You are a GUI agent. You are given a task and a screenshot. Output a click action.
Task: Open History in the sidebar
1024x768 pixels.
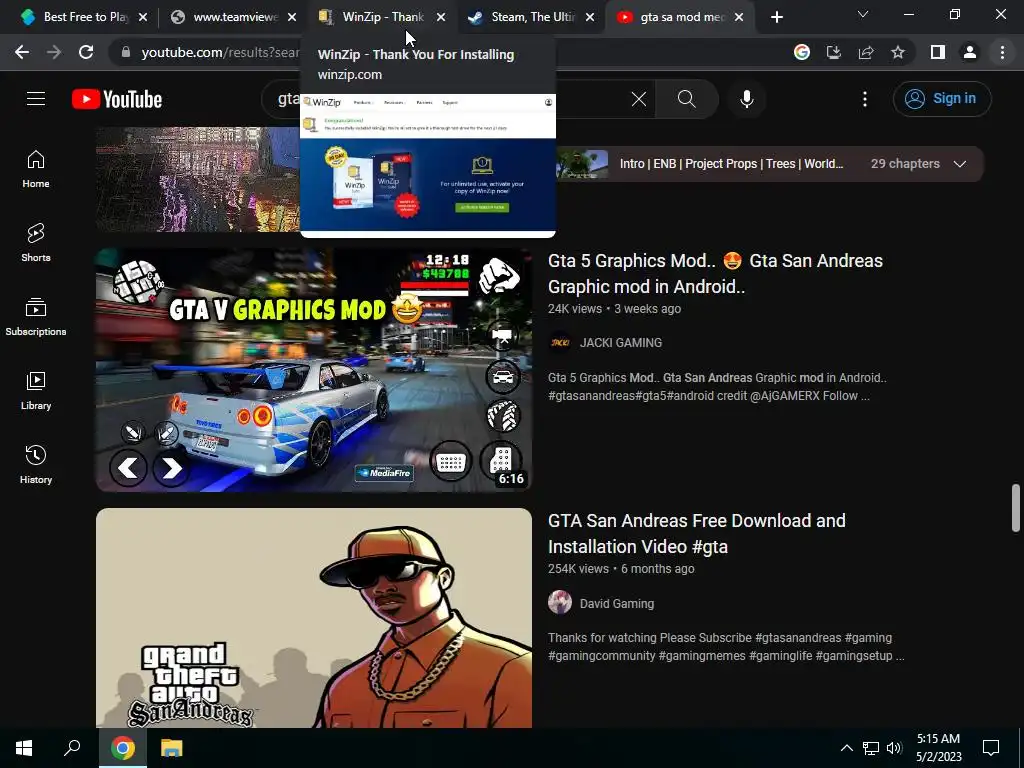tap(36, 465)
